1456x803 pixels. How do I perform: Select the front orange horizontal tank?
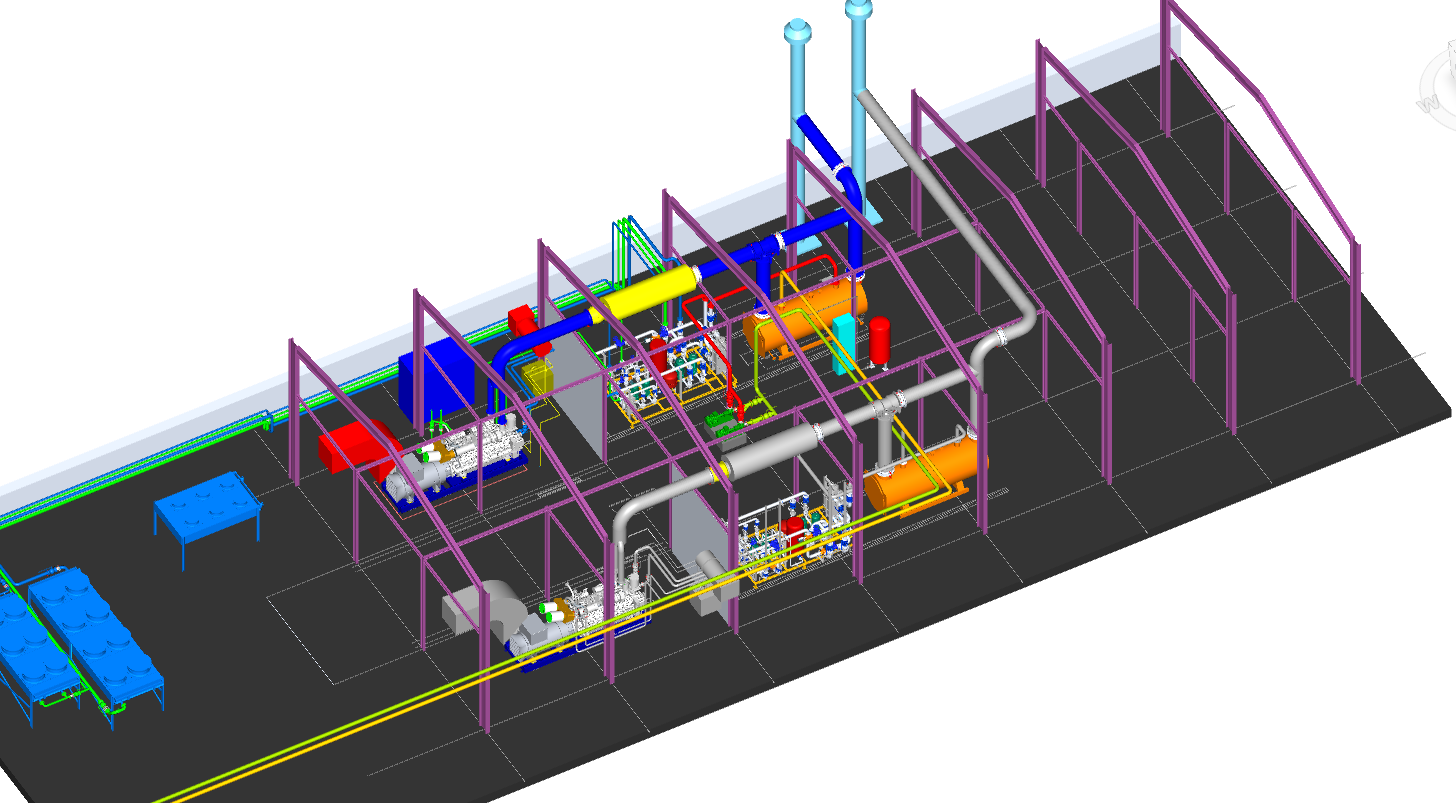925,472
